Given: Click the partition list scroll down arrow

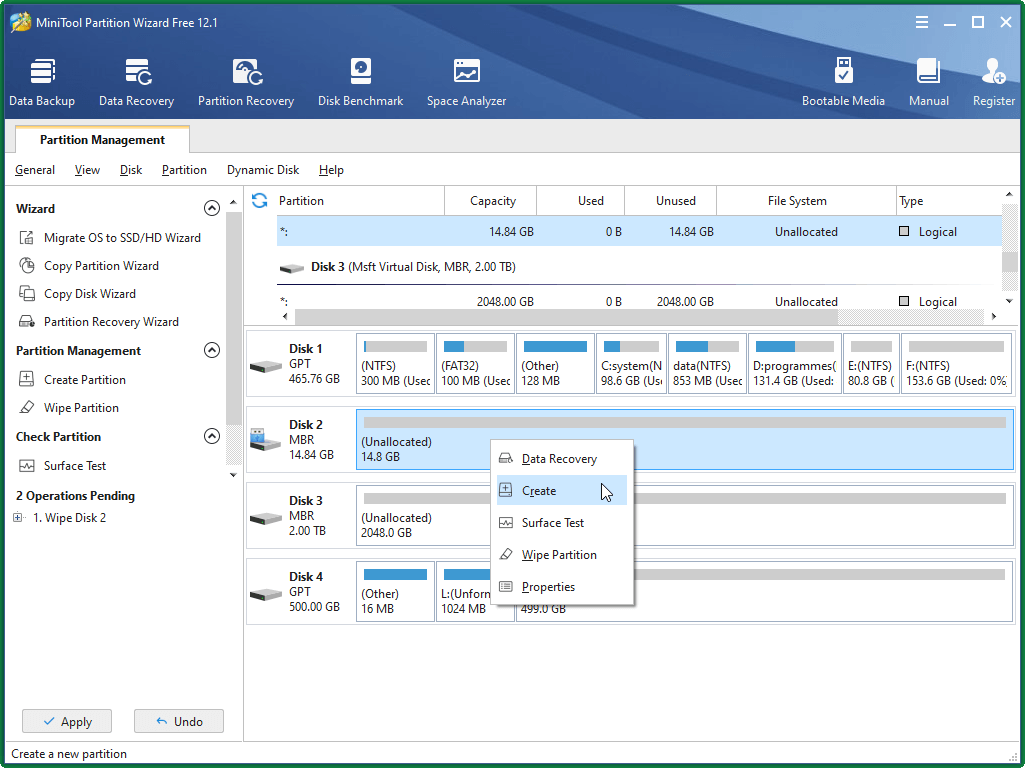Looking at the screenshot, I should coord(1009,301).
